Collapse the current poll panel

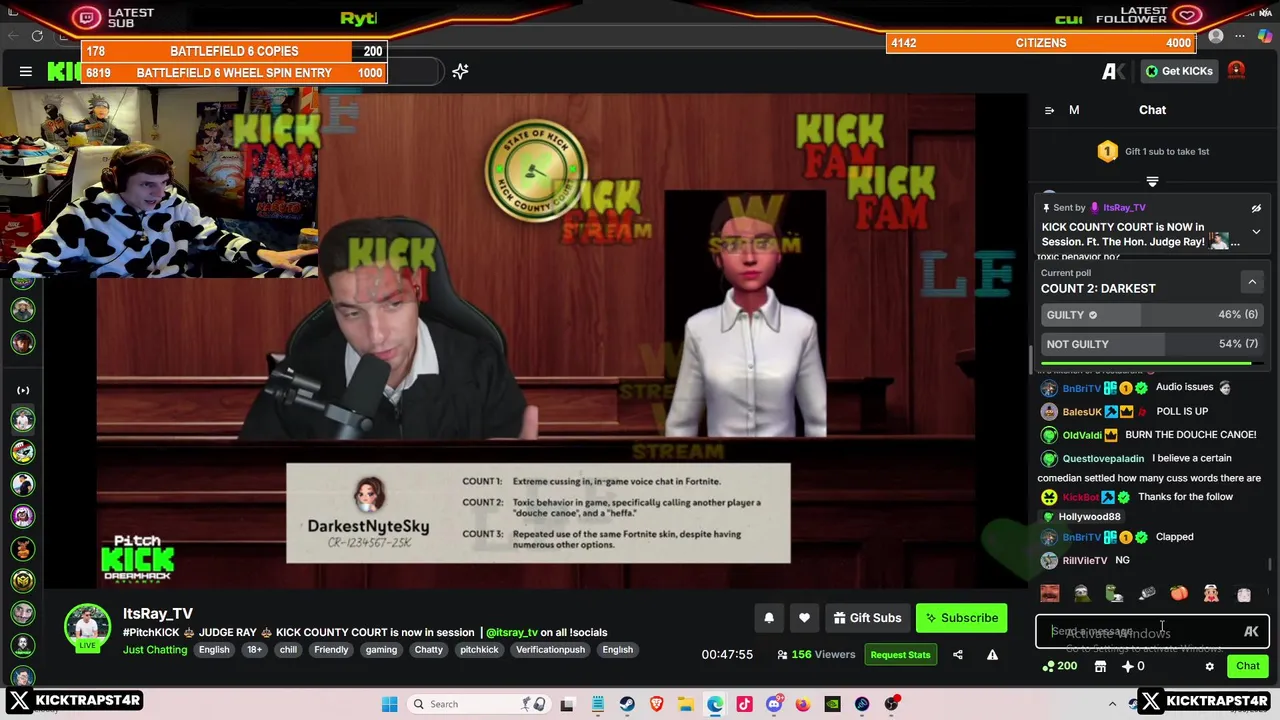point(1252,282)
